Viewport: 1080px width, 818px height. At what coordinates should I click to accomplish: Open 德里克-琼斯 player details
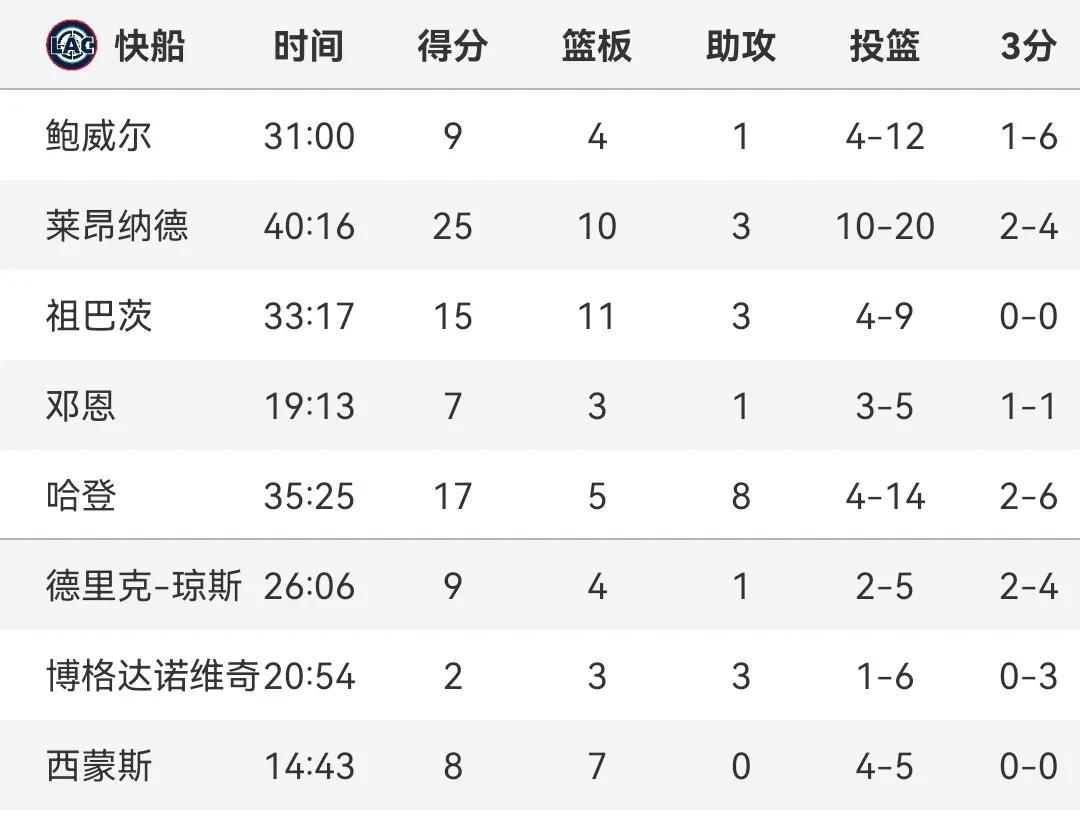(144, 586)
